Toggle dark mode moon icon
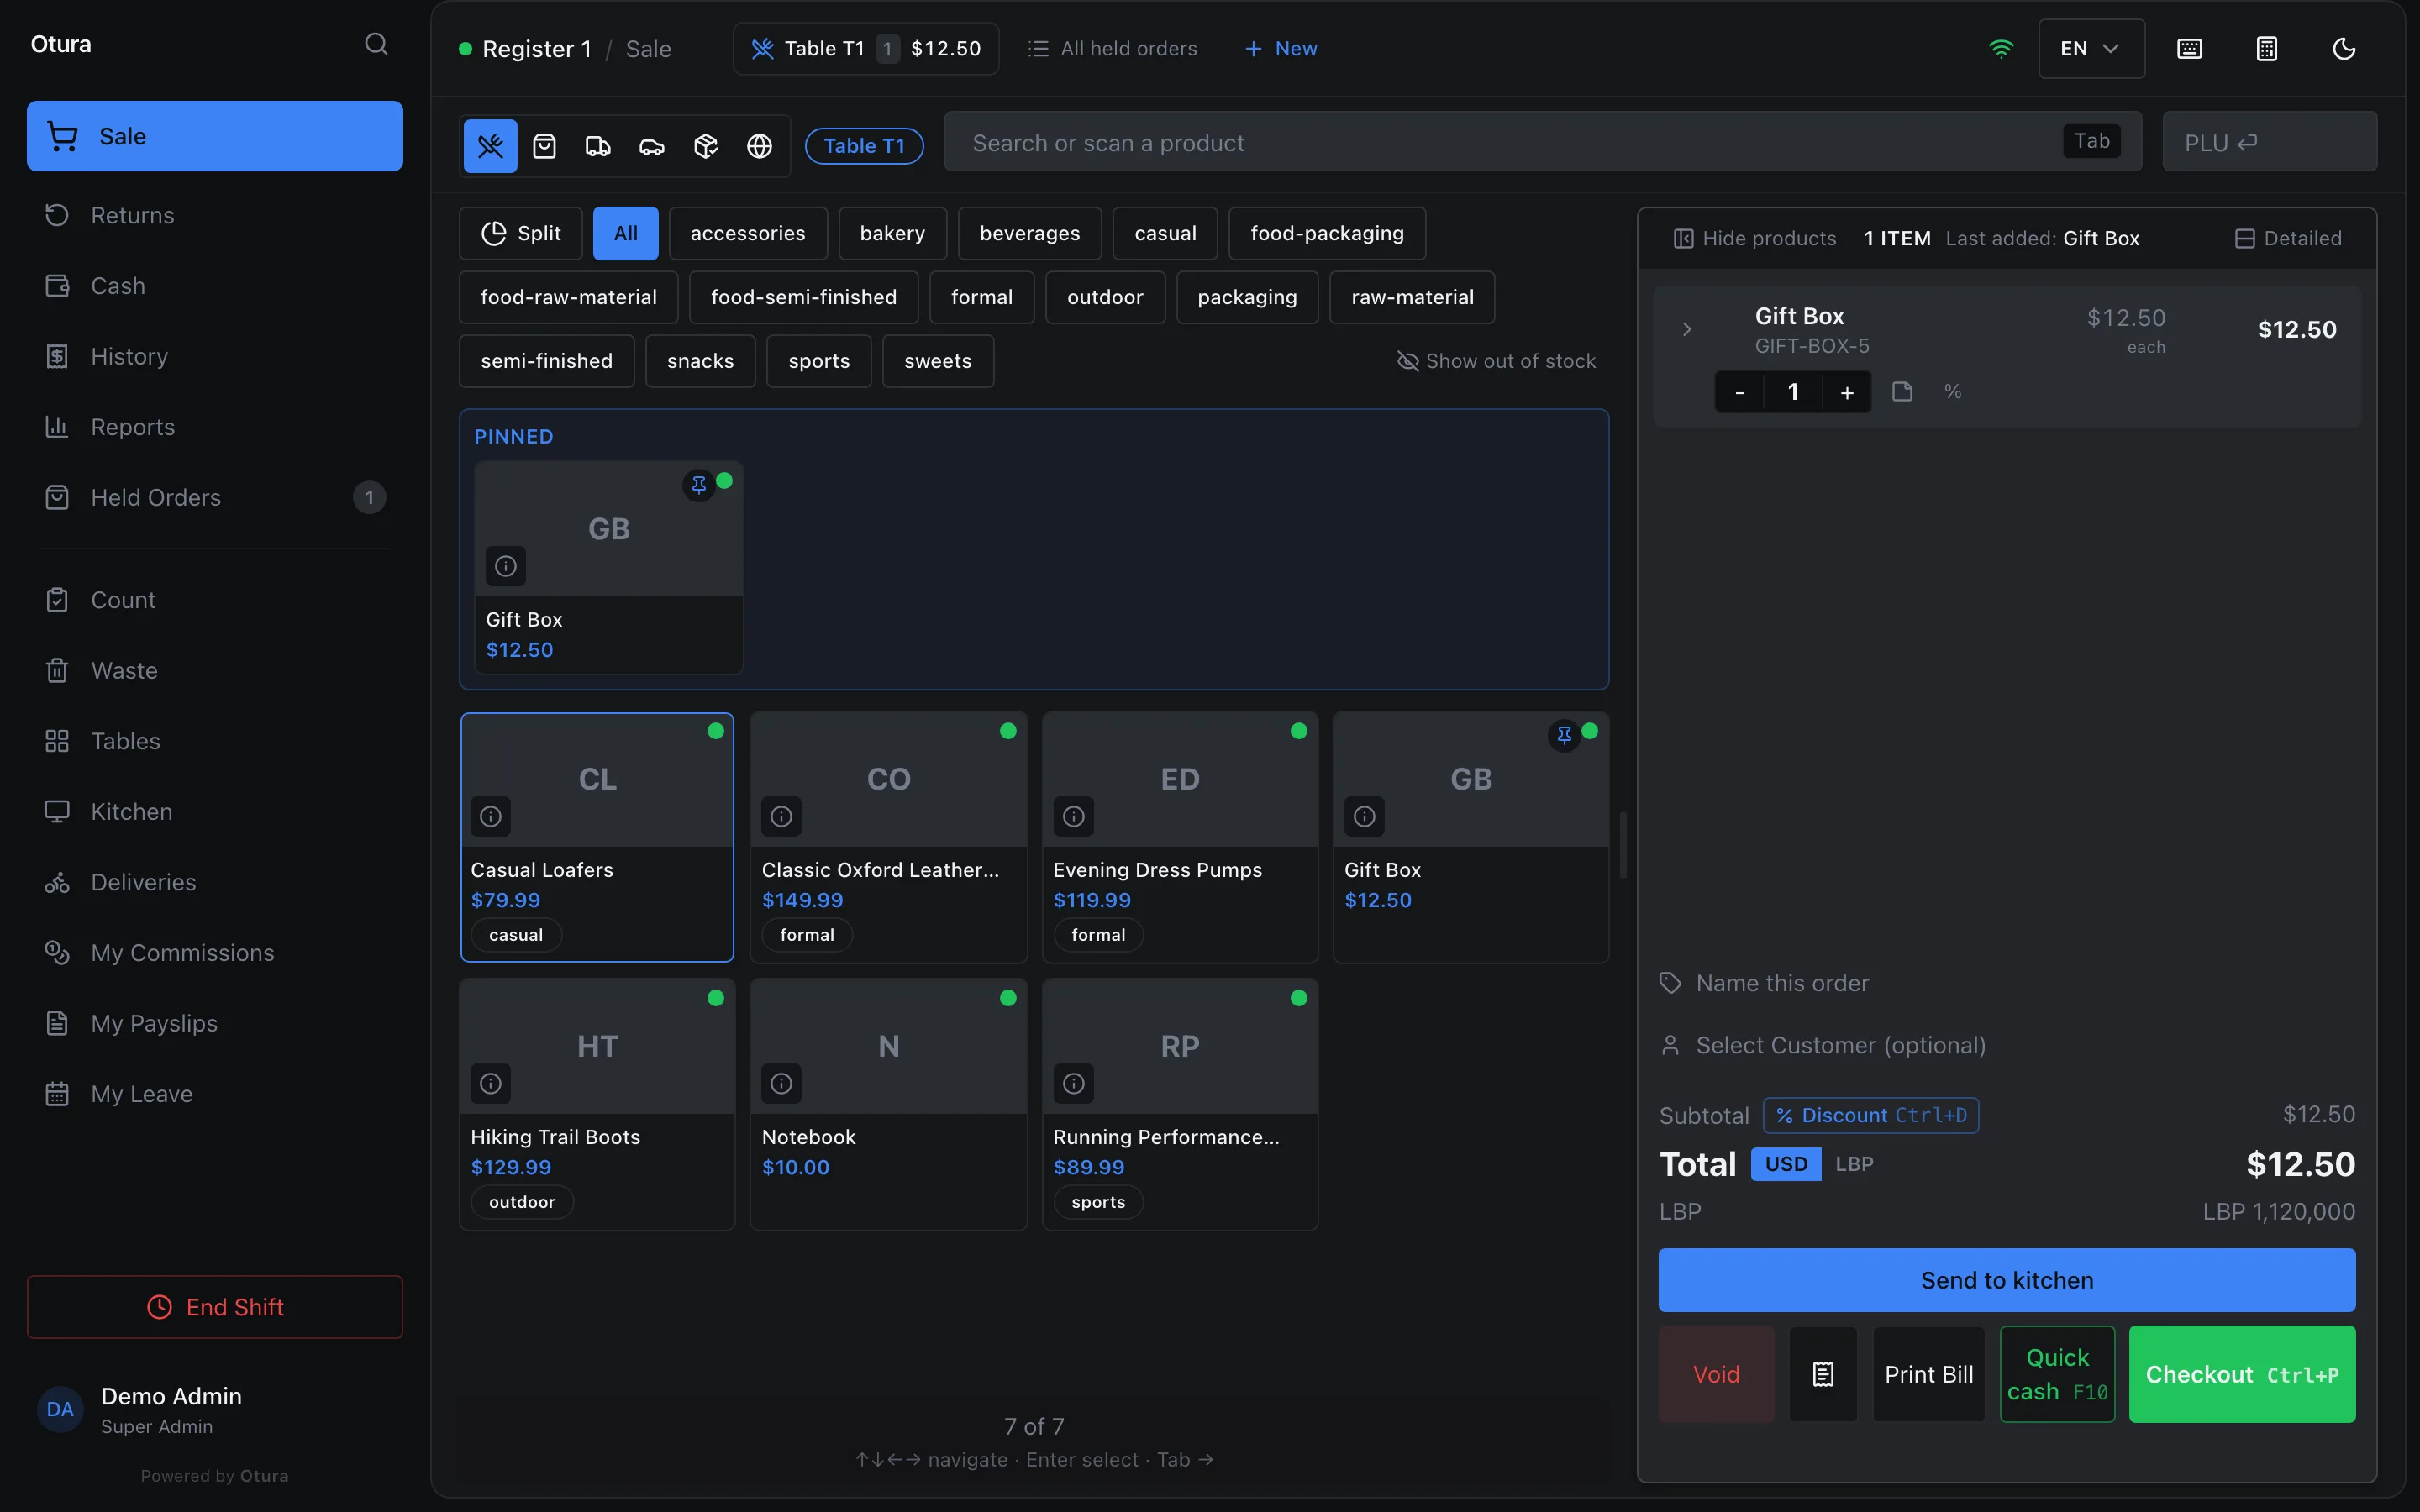The width and height of the screenshot is (2420, 1512). [x=2344, y=48]
